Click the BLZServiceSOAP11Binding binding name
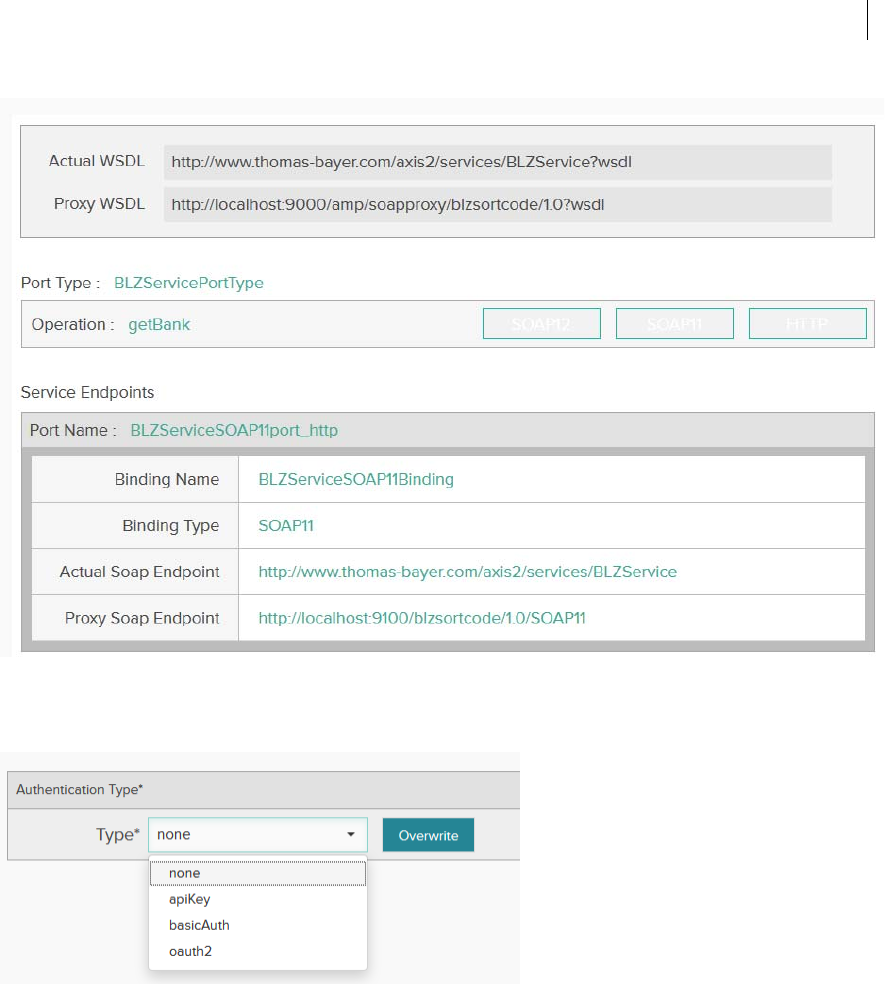885x984 pixels. (356, 480)
